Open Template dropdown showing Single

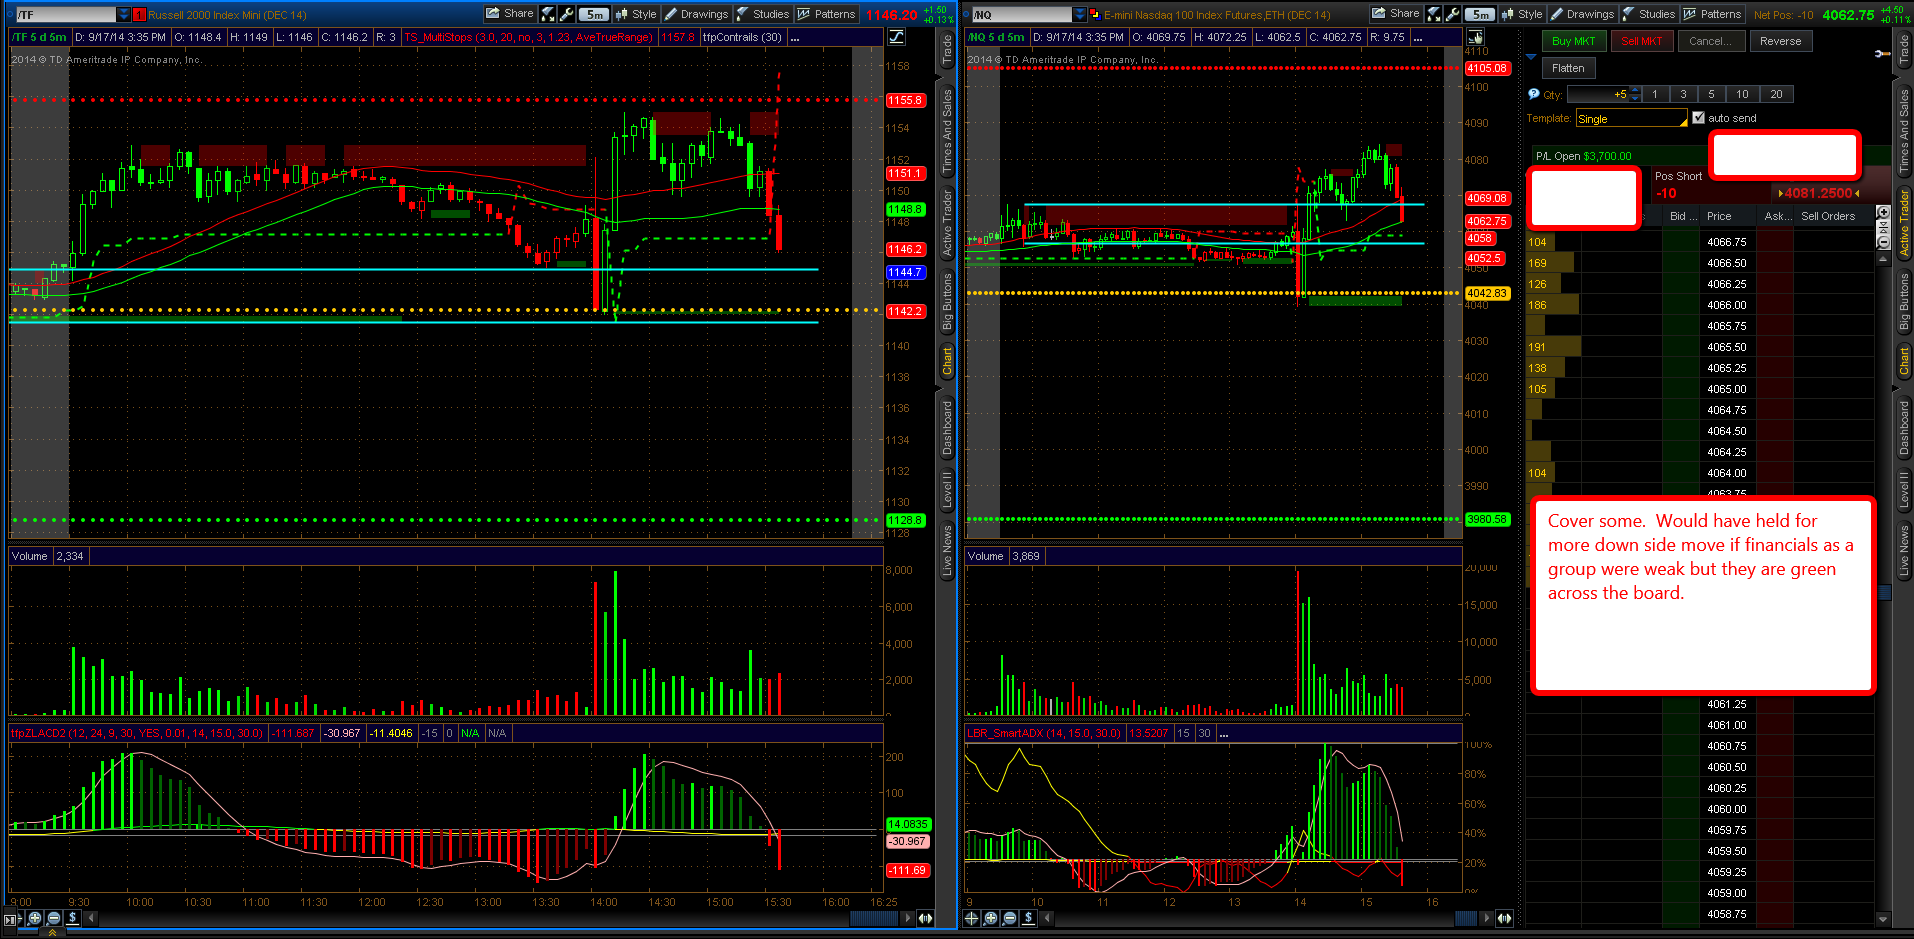(x=1632, y=118)
